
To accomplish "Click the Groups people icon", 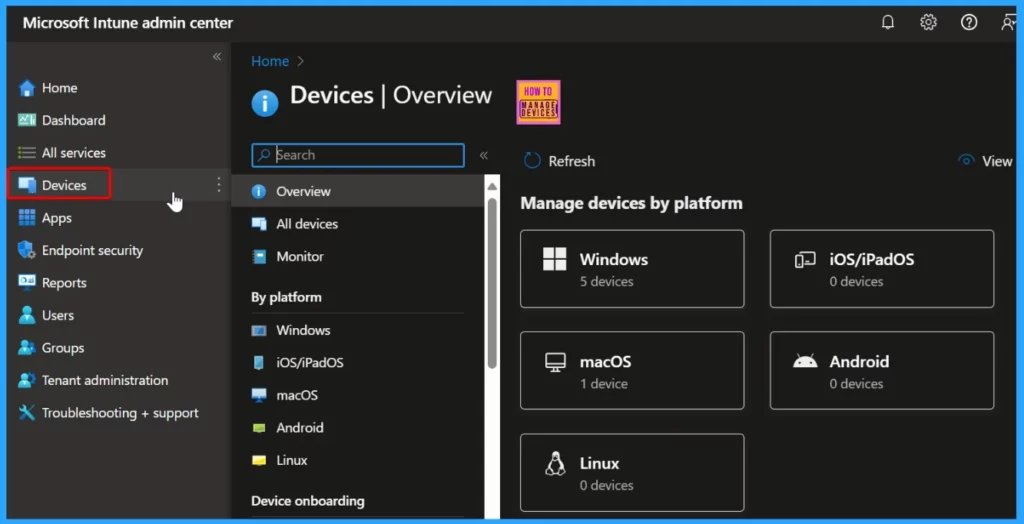I will (x=27, y=348).
